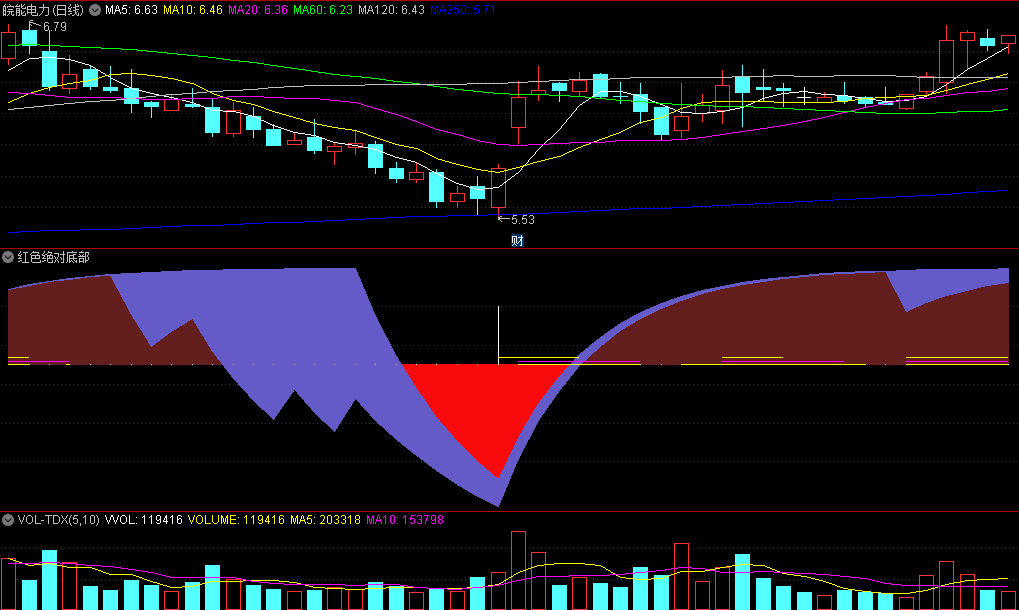1019x610 pixels.
Task: Click the white vertical signal line in indicator
Action: pos(498,335)
